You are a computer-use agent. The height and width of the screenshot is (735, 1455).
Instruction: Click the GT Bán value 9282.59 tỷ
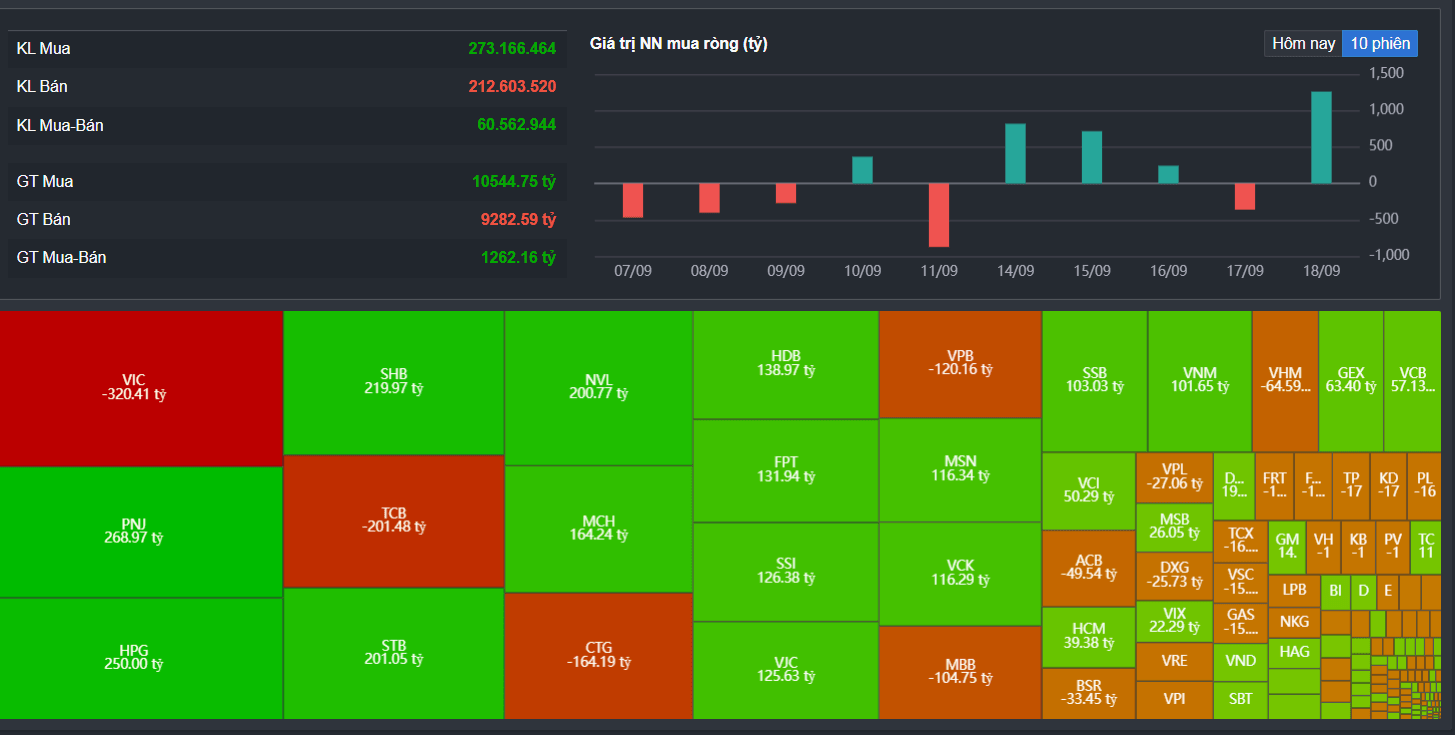518,219
